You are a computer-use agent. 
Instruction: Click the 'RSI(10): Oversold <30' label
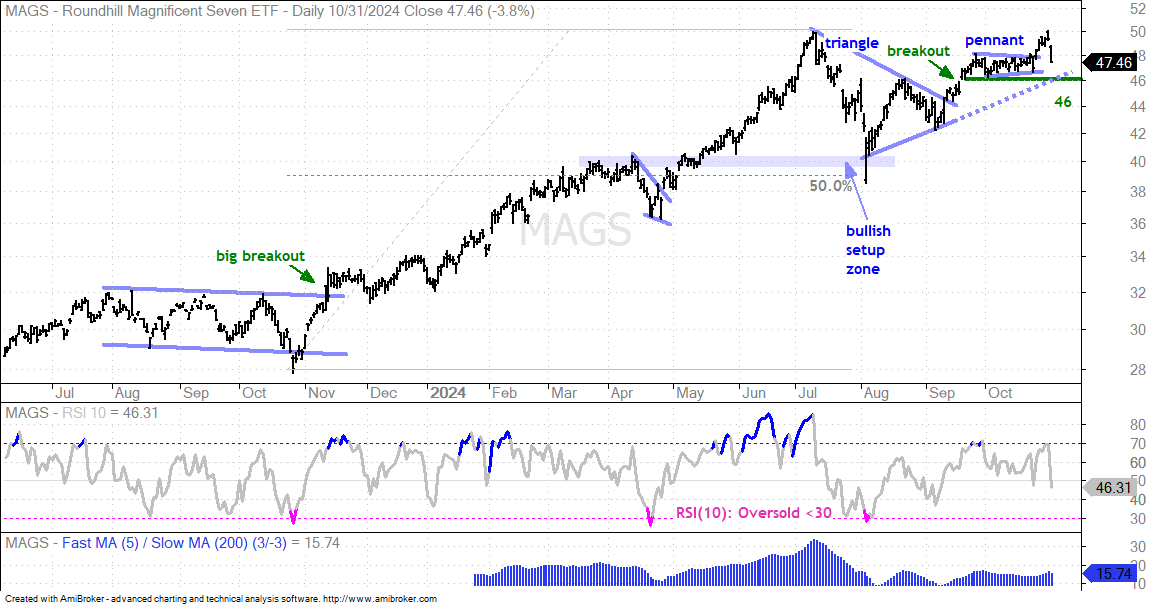[x=753, y=512]
